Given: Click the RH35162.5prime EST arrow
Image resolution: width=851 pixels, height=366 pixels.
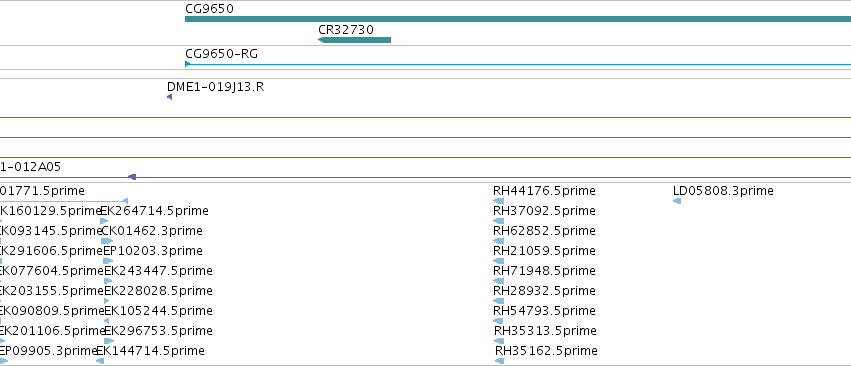Looking at the screenshot, I should [x=499, y=361].
